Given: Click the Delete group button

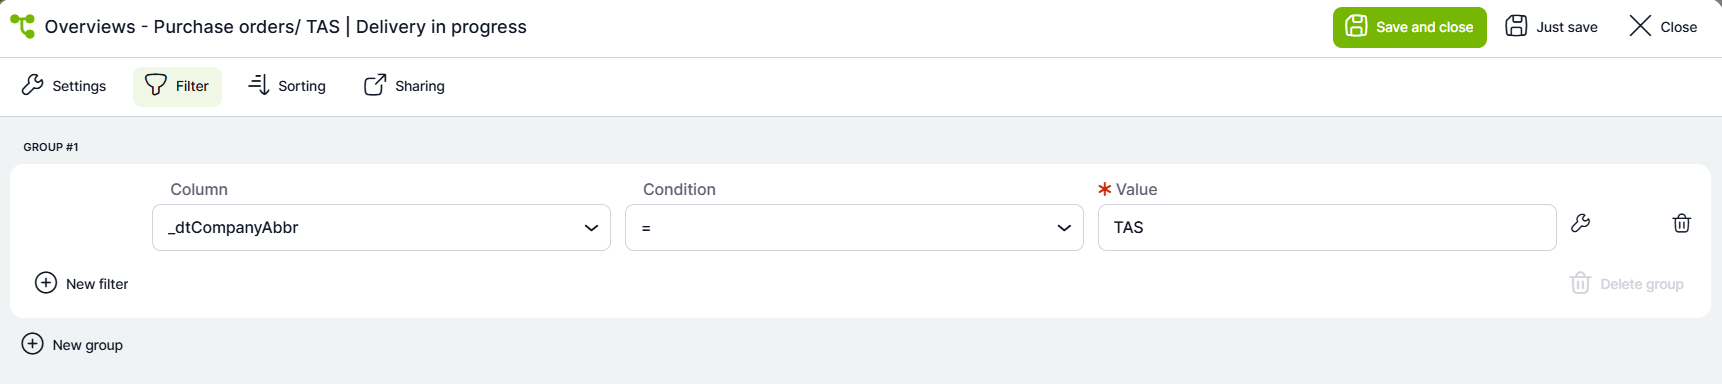Looking at the screenshot, I should [x=1627, y=284].
